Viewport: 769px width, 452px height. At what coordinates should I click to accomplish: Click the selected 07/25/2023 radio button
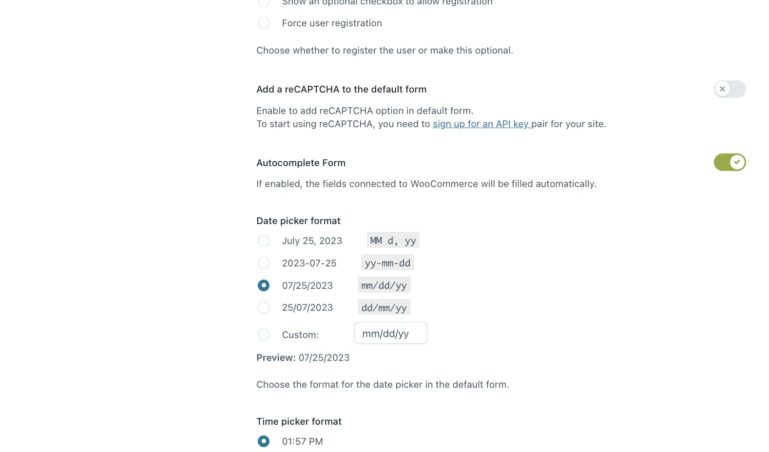(x=263, y=285)
